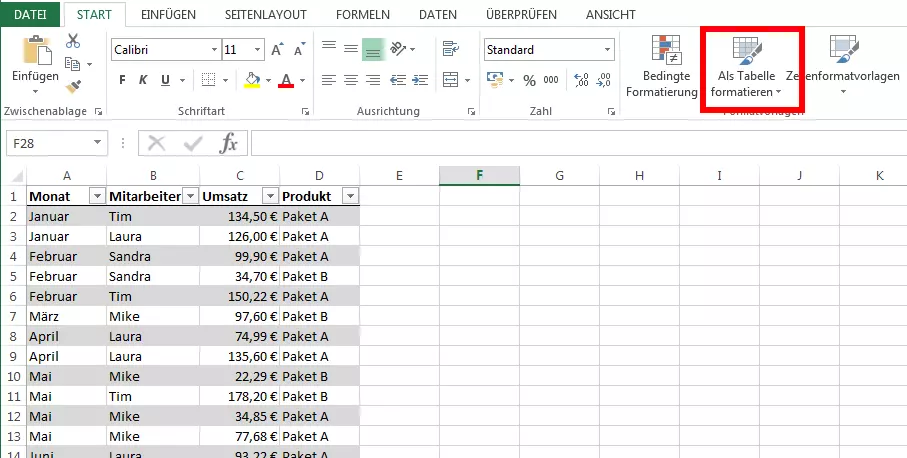Open the Zahl dialog launcher

[611, 112]
